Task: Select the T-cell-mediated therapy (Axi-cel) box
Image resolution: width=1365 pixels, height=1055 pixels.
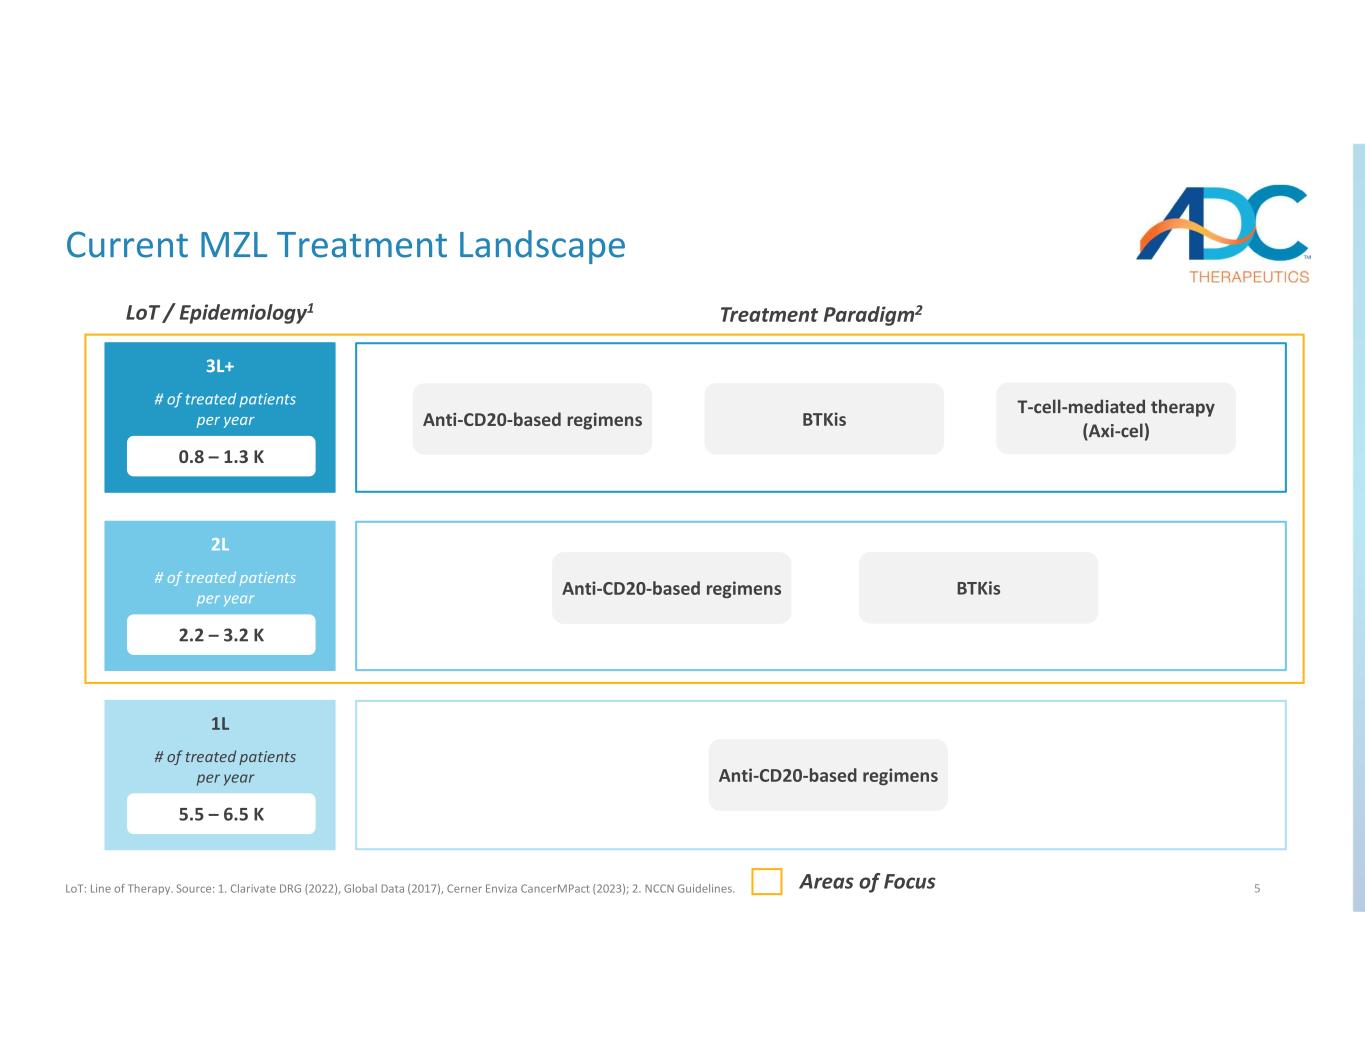Action: point(1115,419)
